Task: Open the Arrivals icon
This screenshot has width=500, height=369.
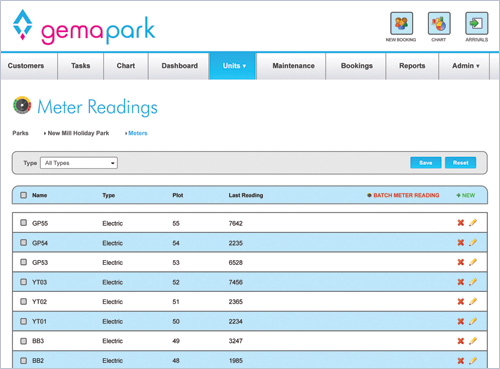Action: coord(477,23)
